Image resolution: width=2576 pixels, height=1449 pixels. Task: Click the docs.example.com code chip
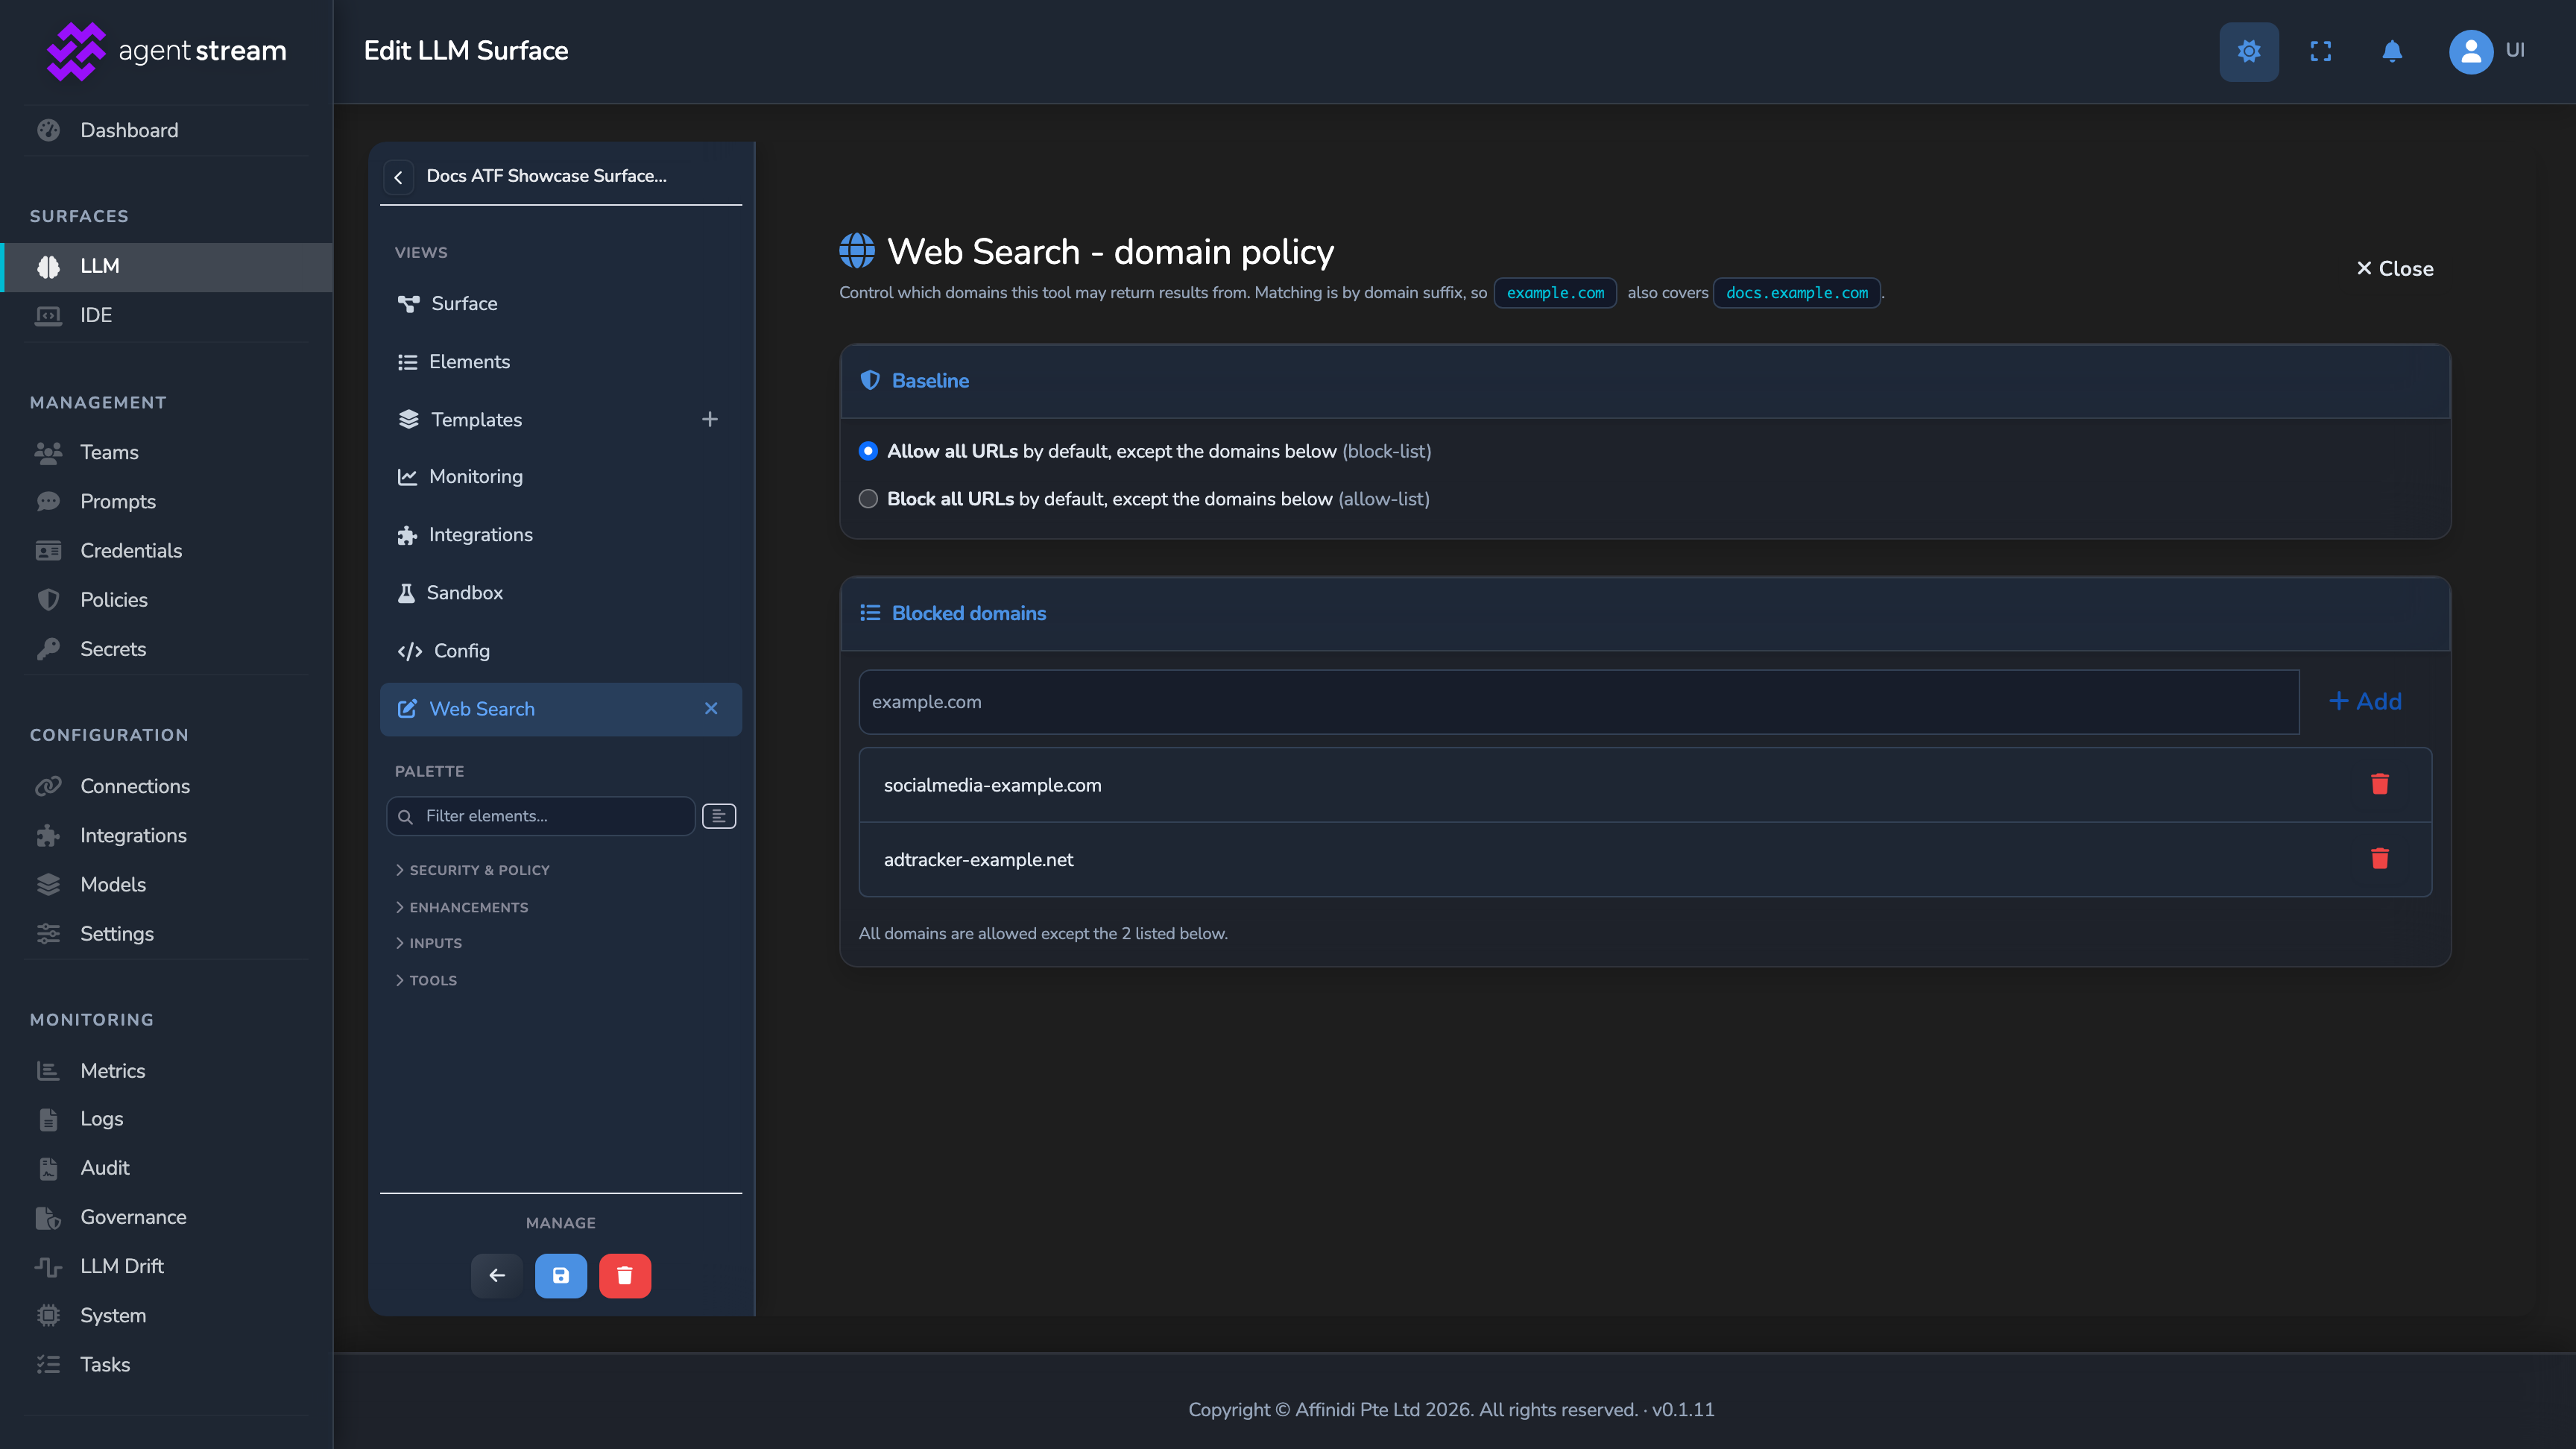point(1797,293)
